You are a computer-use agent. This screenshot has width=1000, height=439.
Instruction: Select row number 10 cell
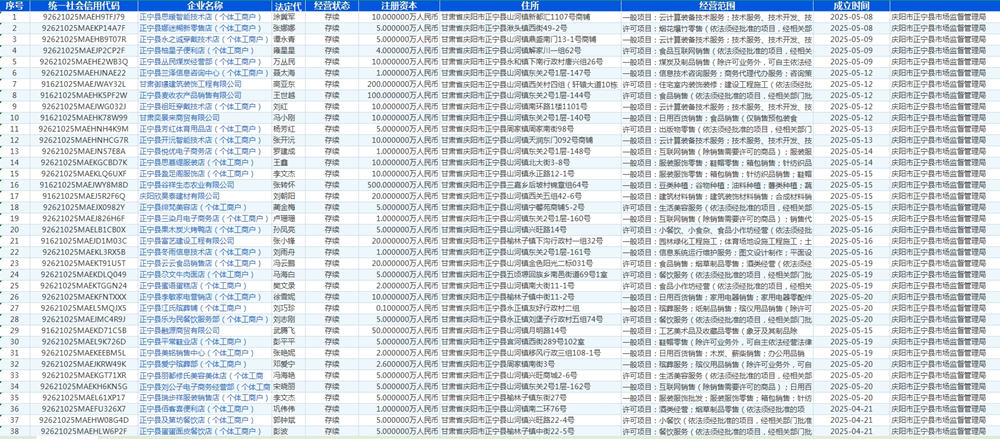click(x=14, y=118)
